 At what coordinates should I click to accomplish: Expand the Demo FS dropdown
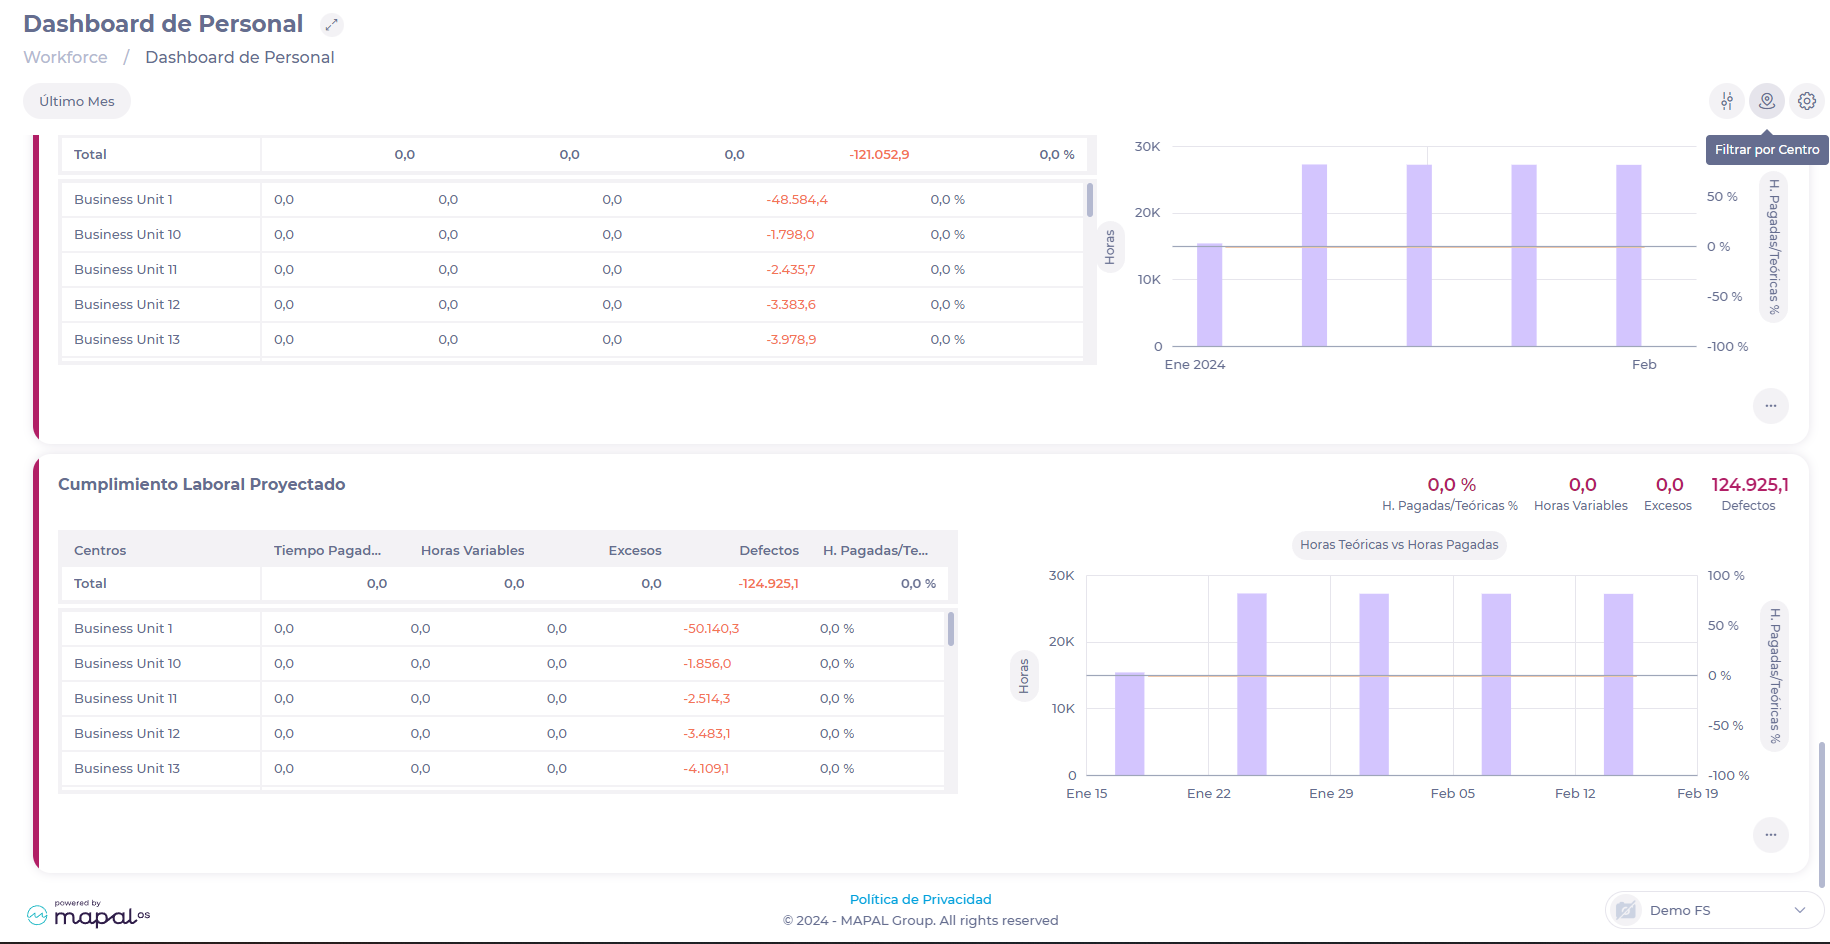pyautogui.click(x=1799, y=910)
